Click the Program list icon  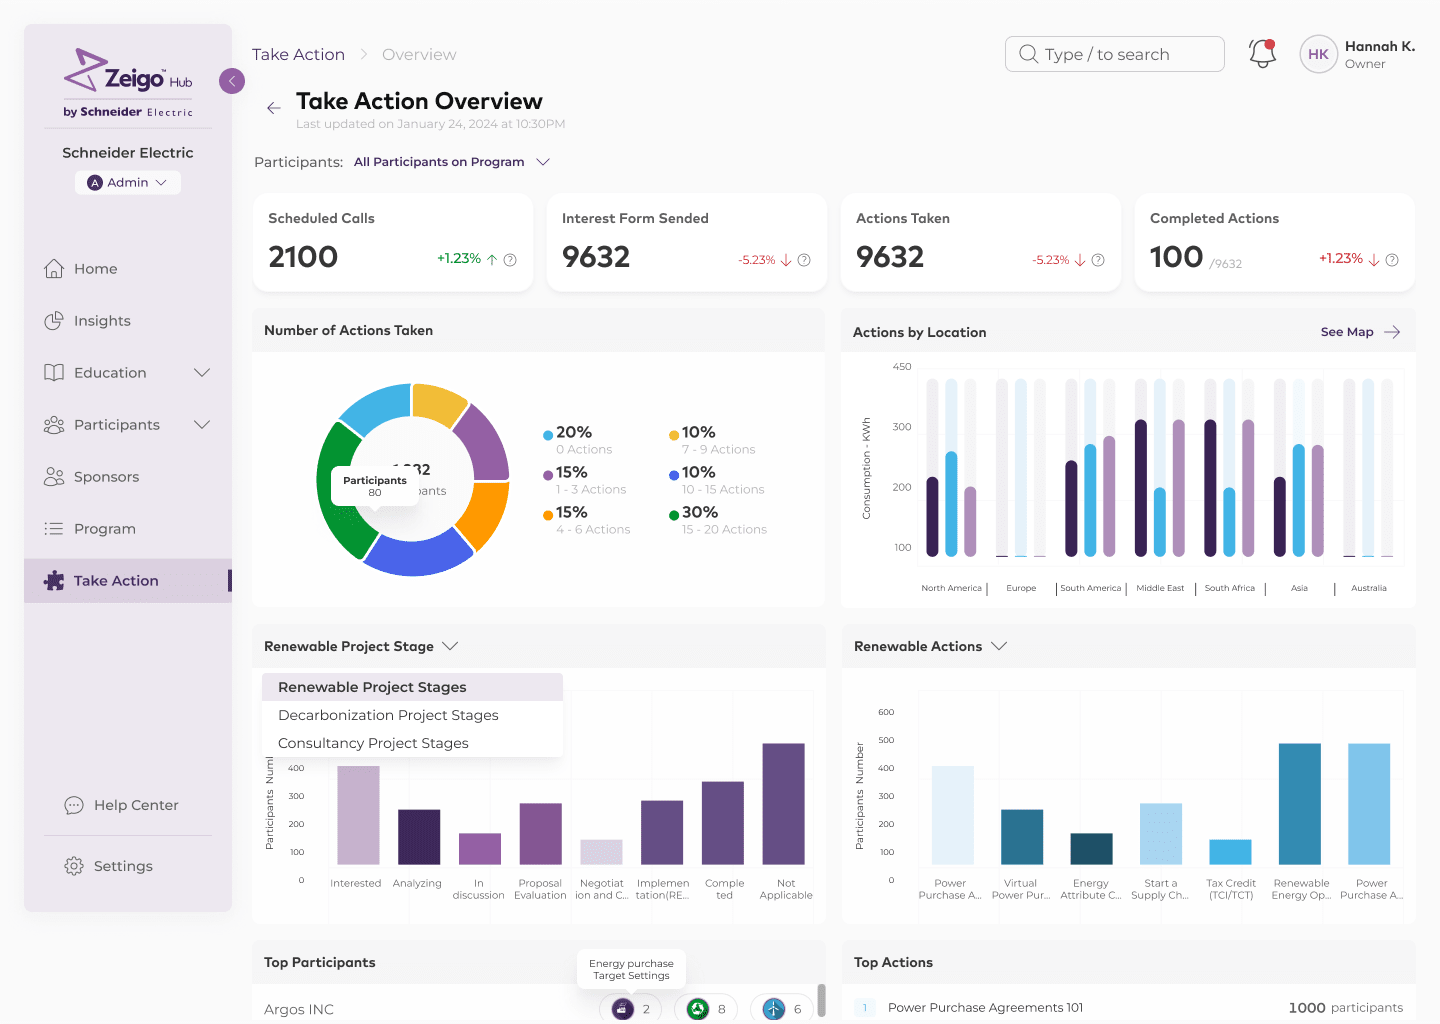tap(54, 528)
